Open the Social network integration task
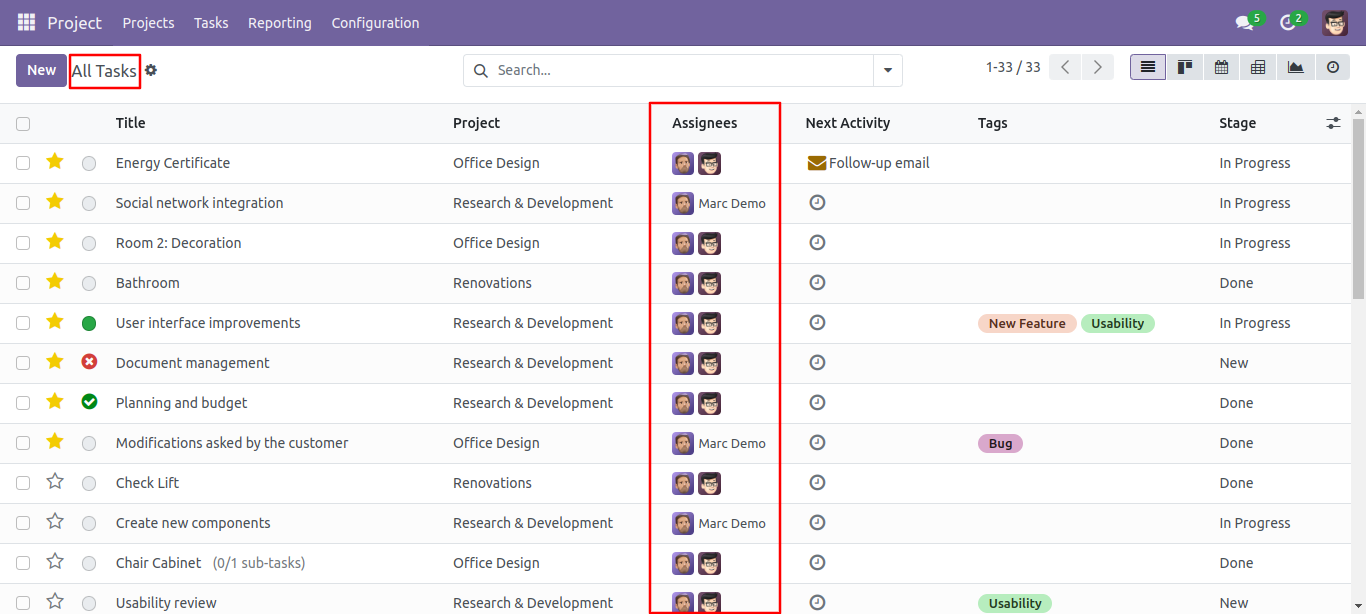 click(199, 203)
